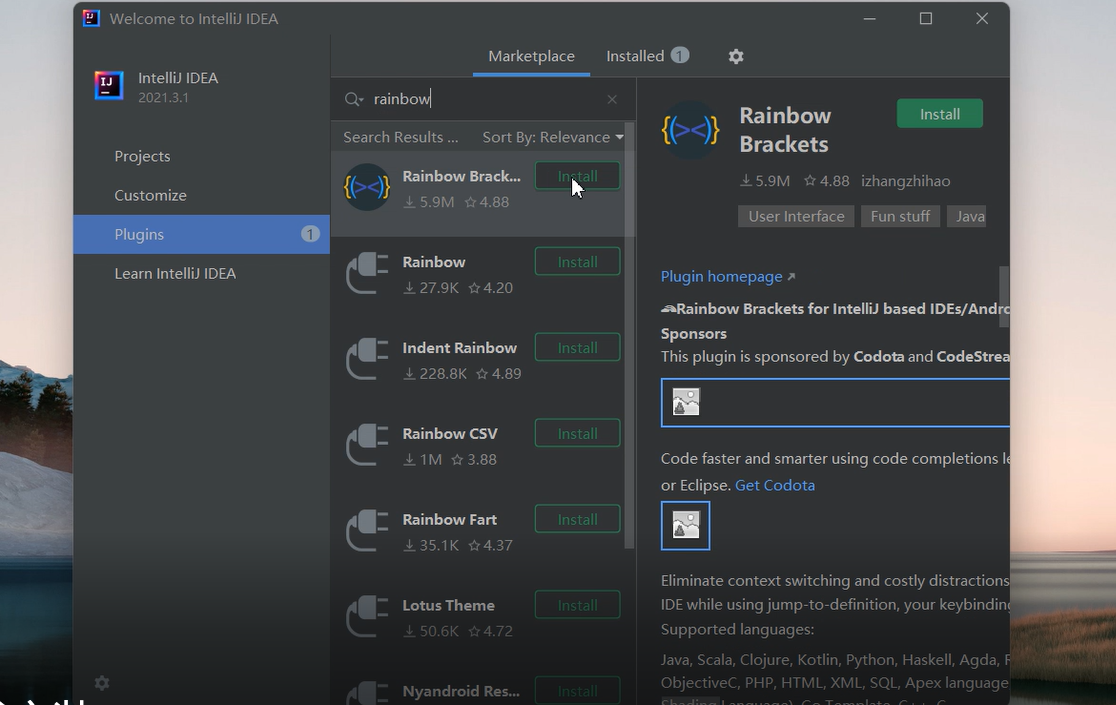The width and height of the screenshot is (1116, 705).
Task: Maximize the Welcome window
Action: click(925, 18)
